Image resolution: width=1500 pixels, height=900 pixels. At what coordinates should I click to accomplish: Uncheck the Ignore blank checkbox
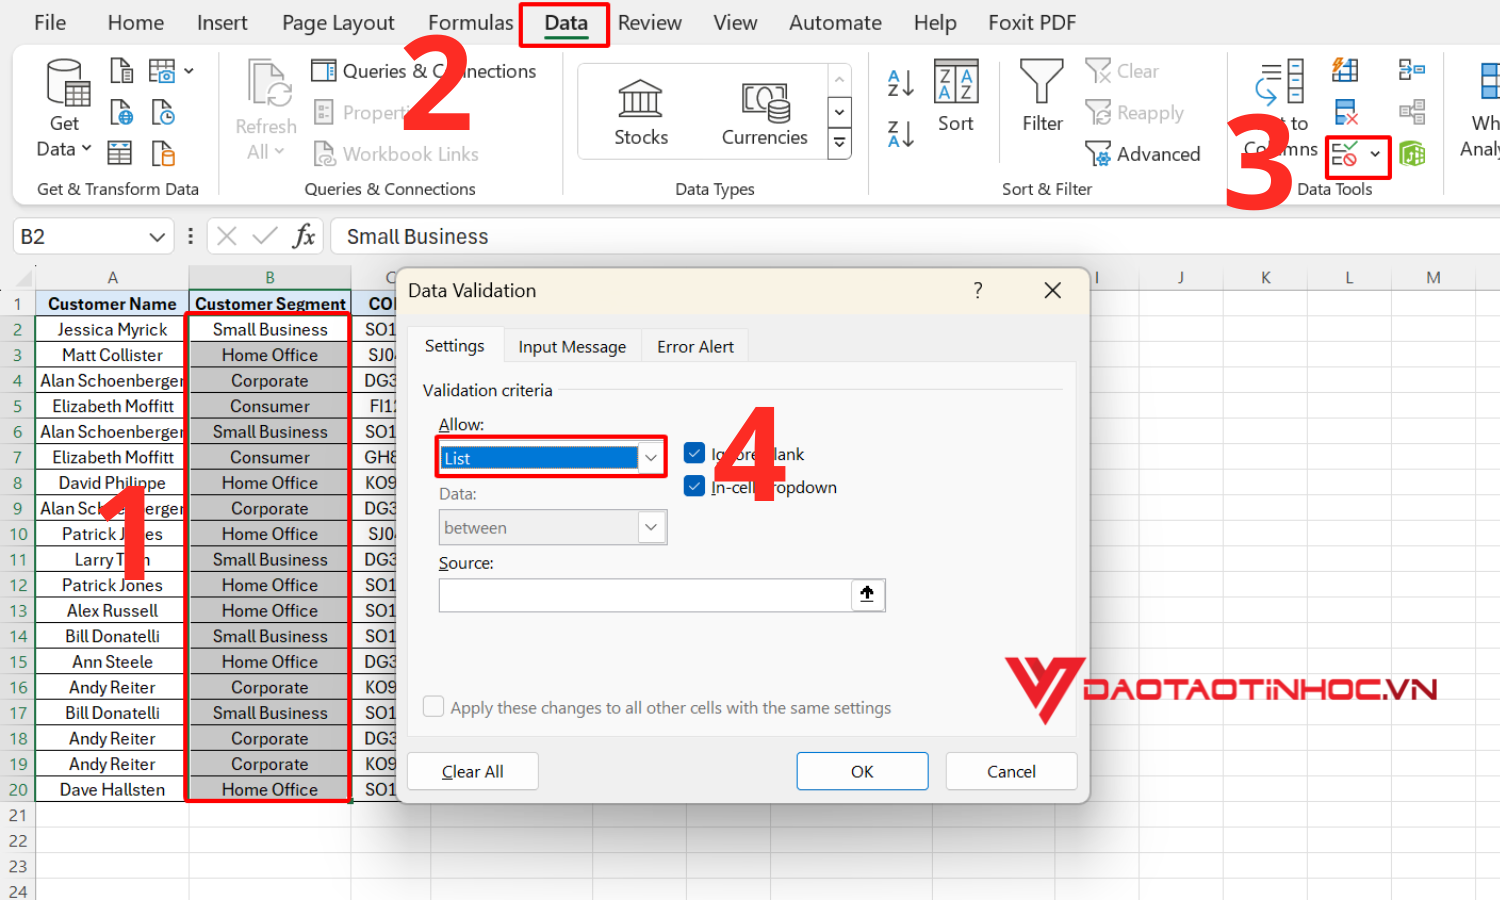[x=695, y=453]
